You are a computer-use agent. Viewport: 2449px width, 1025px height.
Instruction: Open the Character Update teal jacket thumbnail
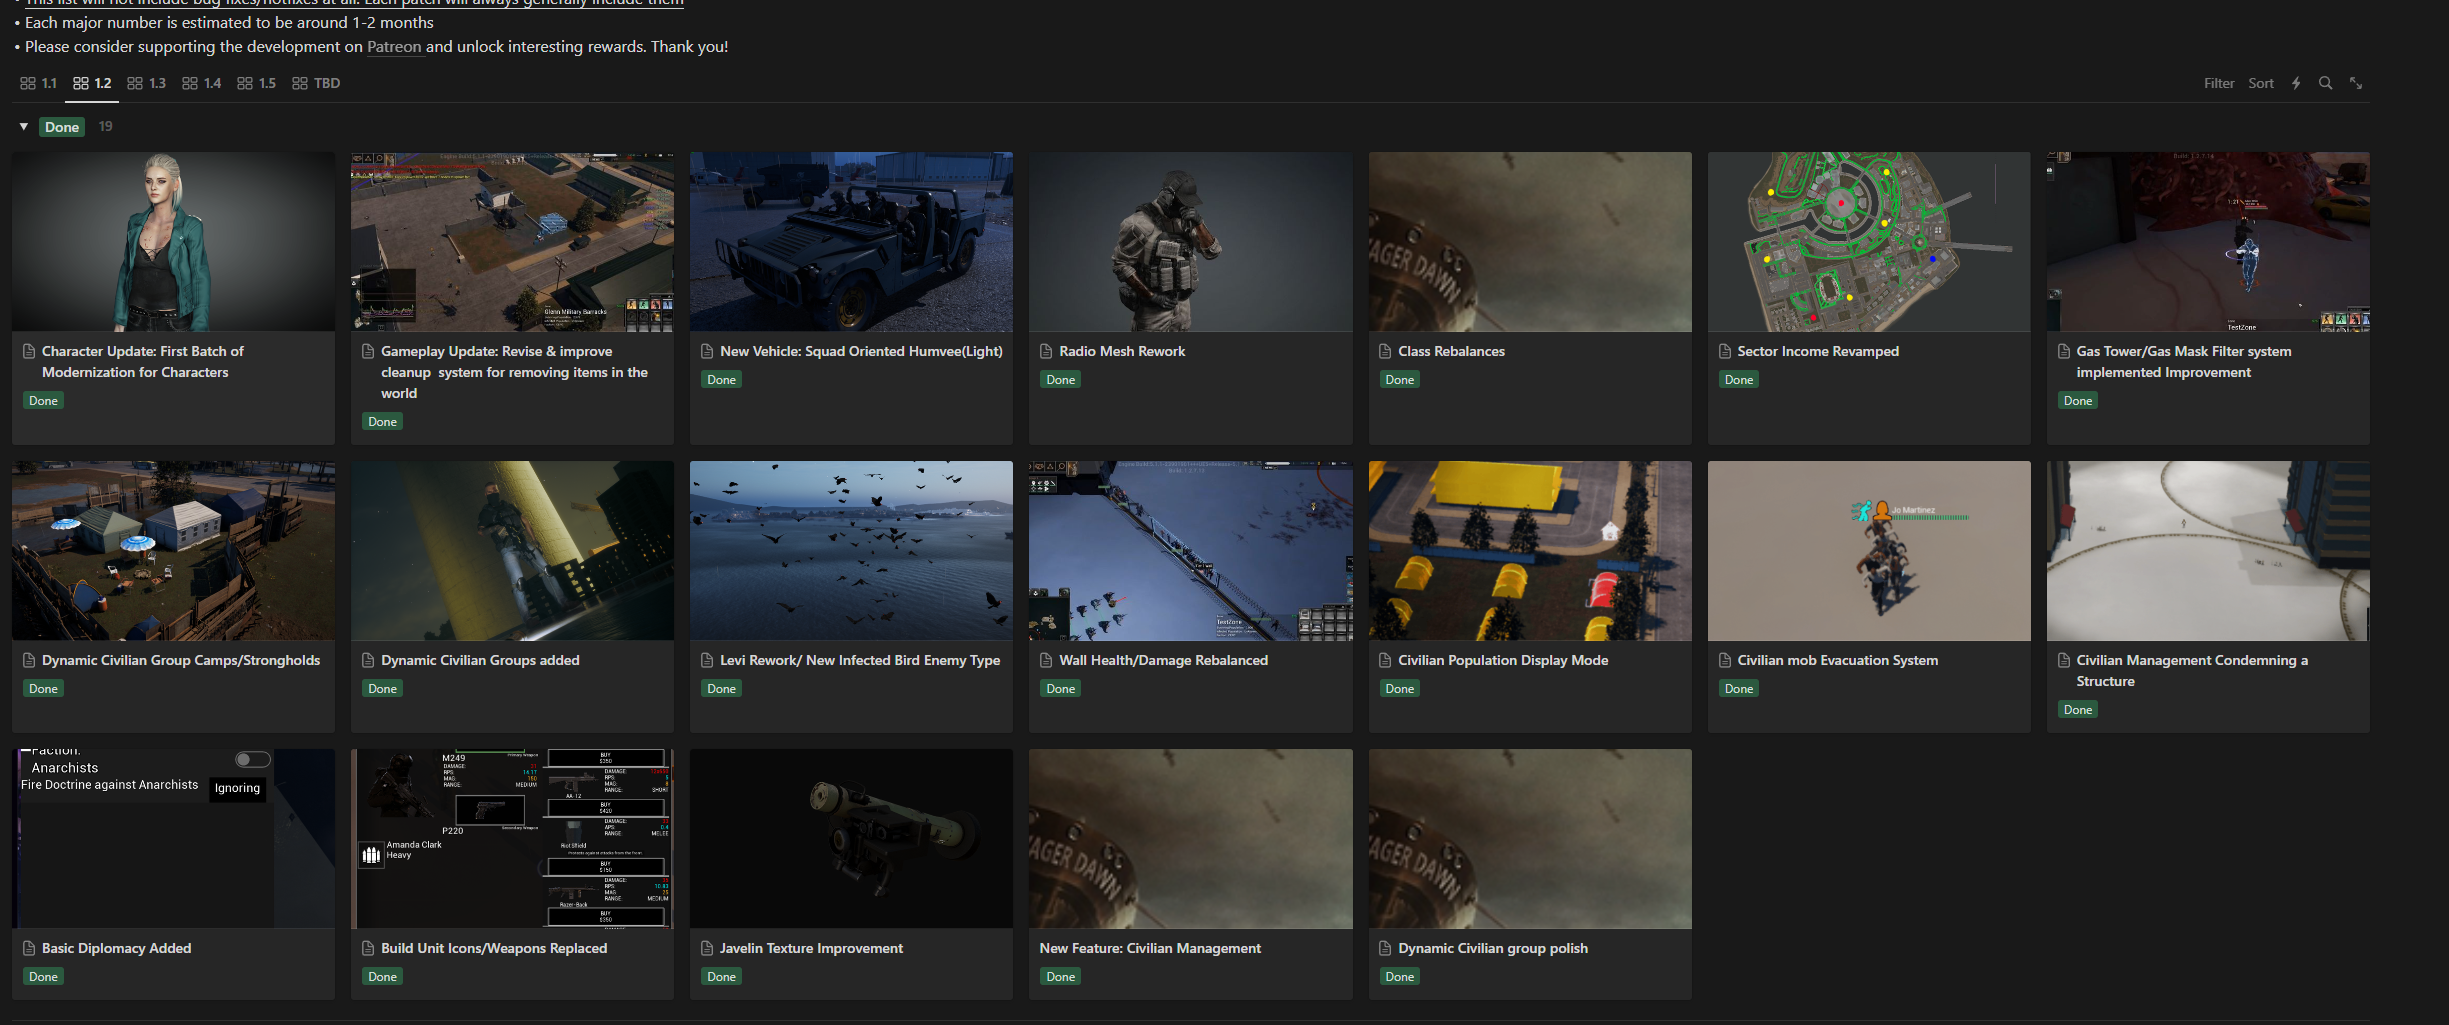(173, 241)
